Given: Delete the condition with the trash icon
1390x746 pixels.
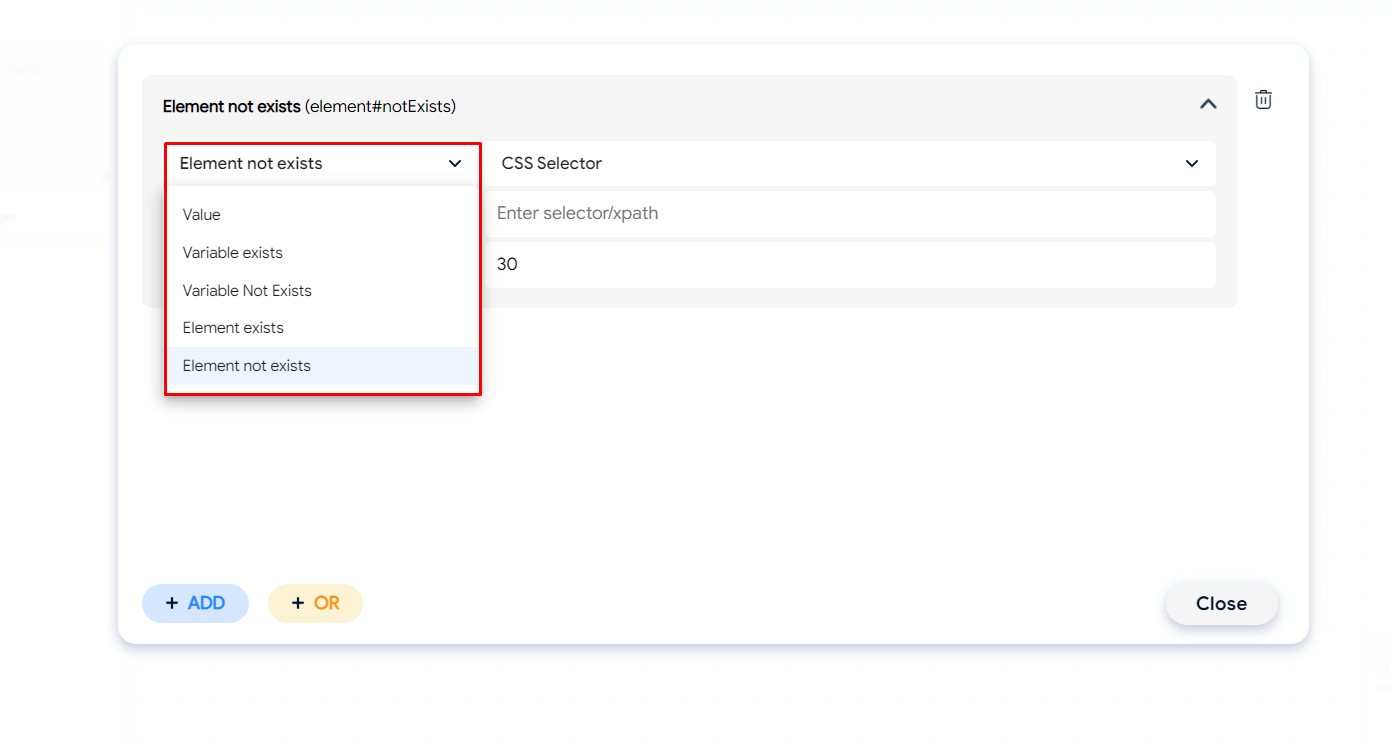Looking at the screenshot, I should click(1263, 100).
